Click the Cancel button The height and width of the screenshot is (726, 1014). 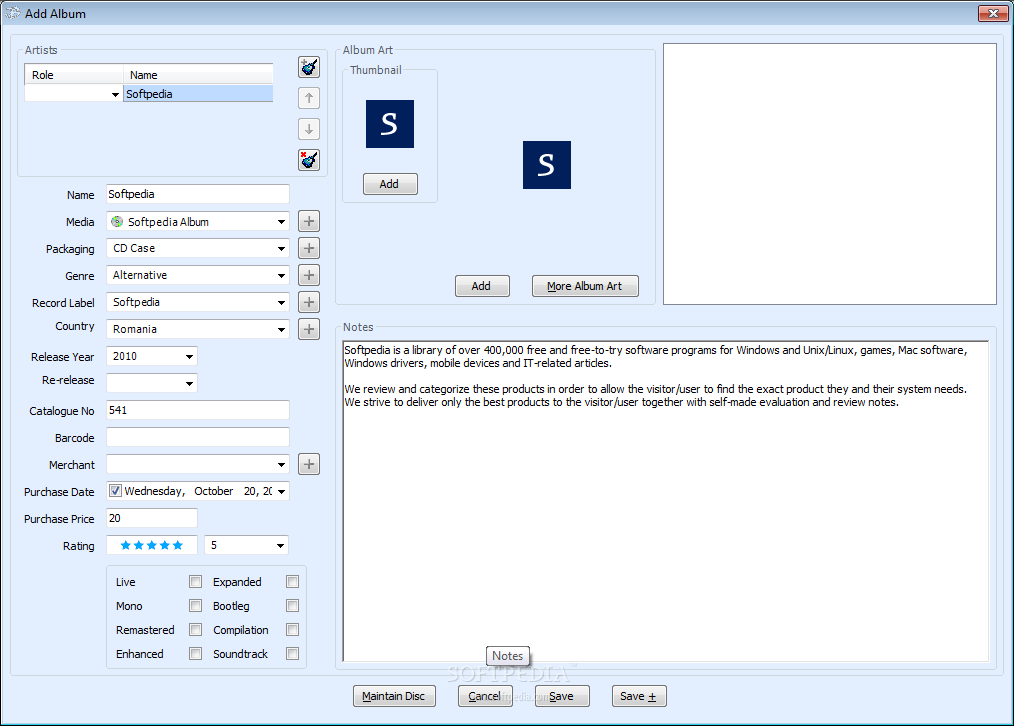[485, 696]
